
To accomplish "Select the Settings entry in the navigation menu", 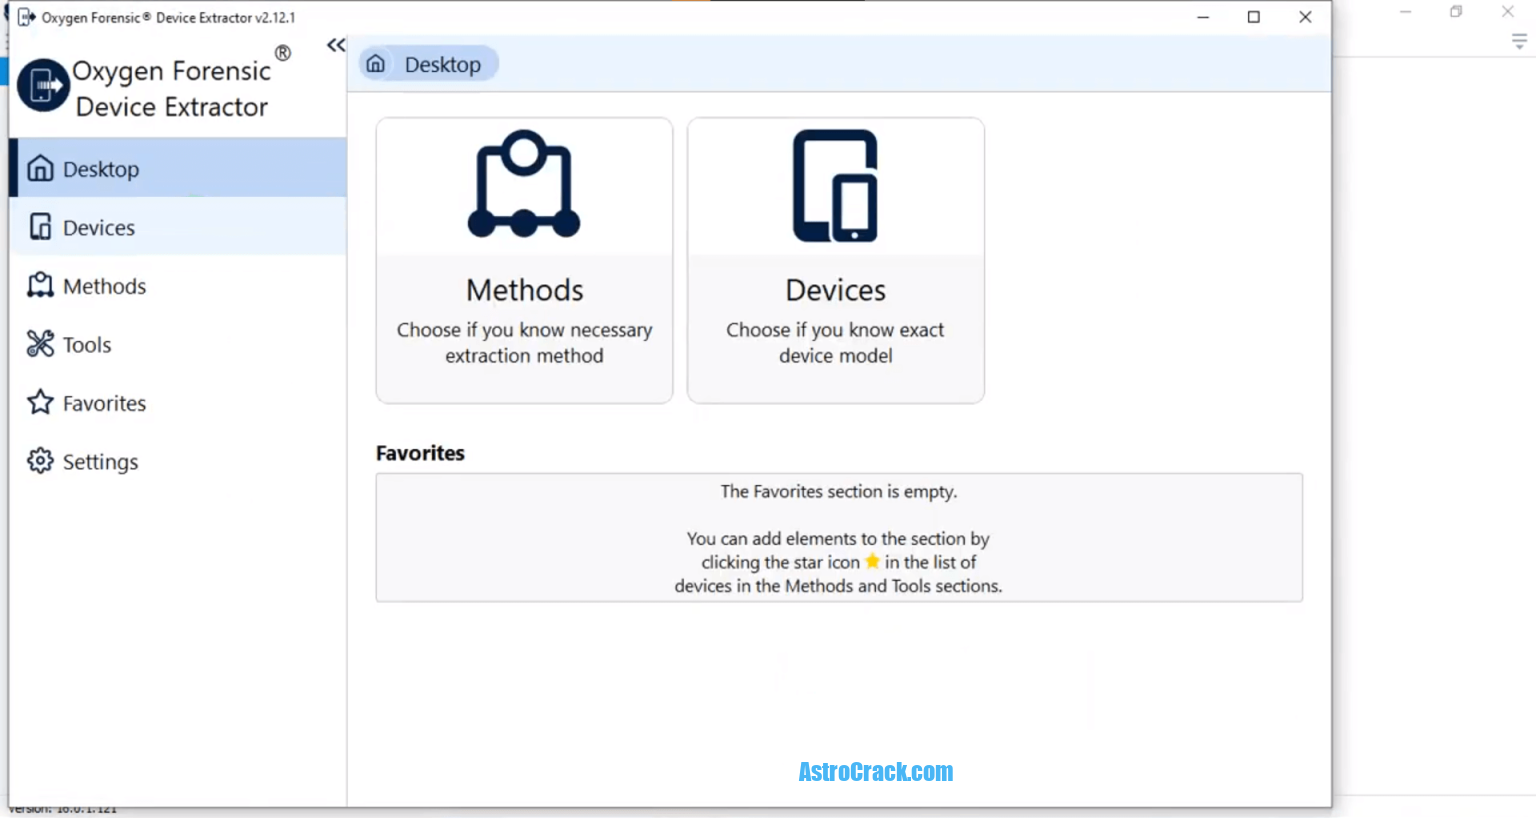I will 100,461.
